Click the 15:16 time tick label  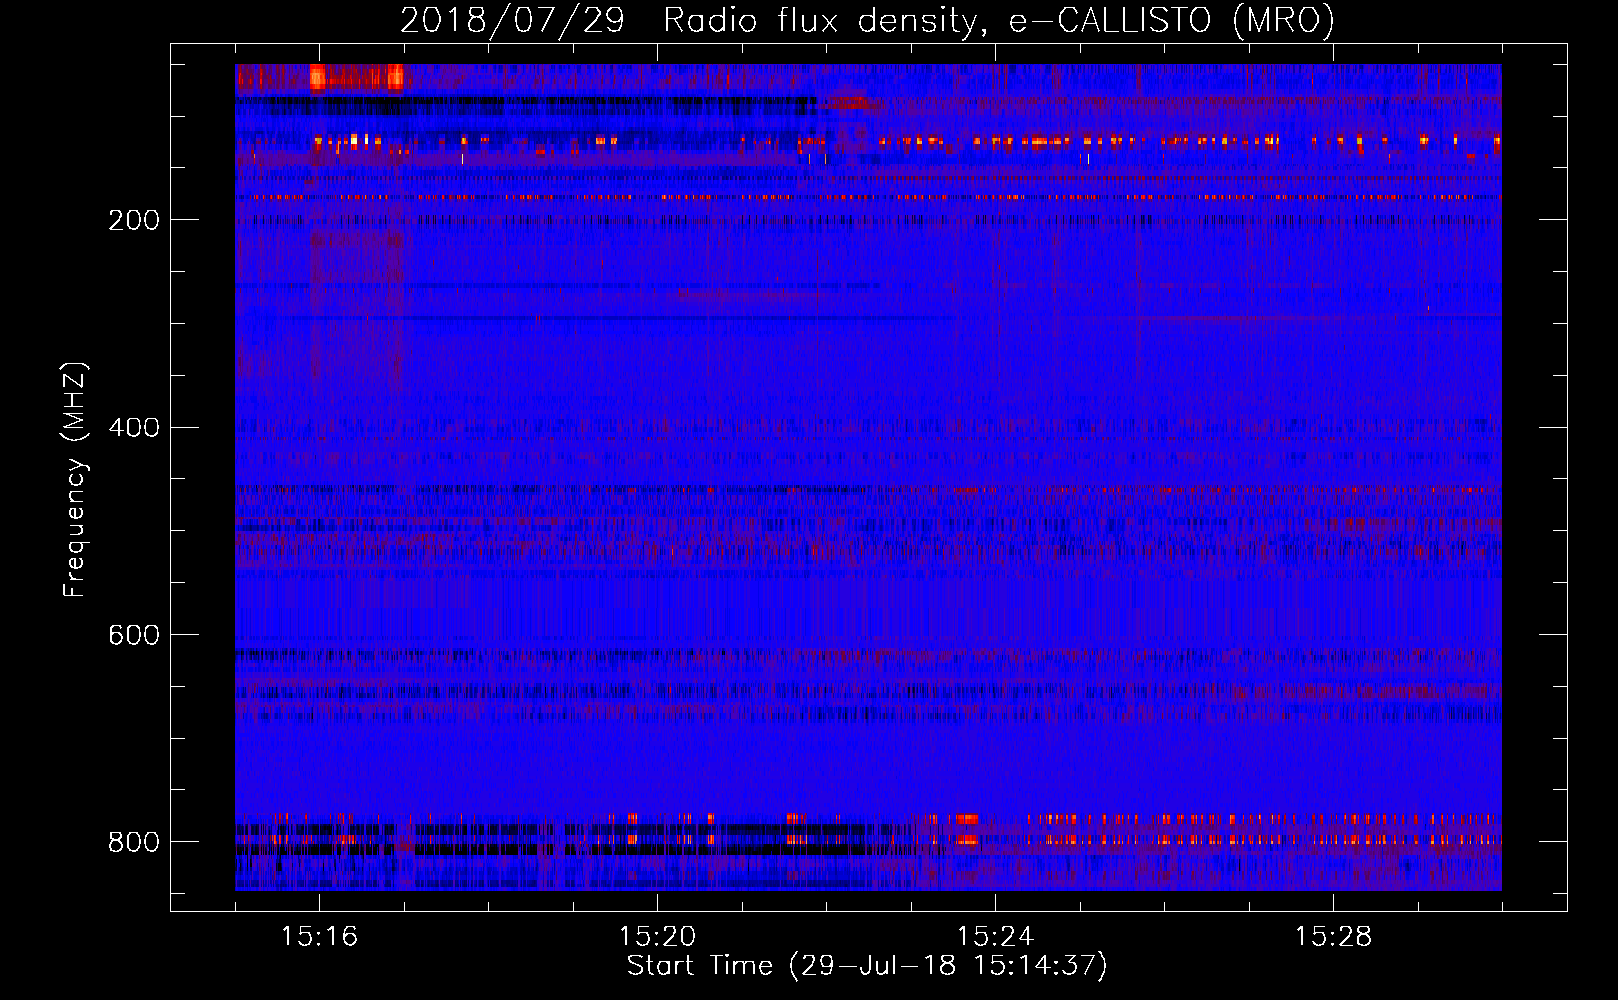(x=319, y=937)
